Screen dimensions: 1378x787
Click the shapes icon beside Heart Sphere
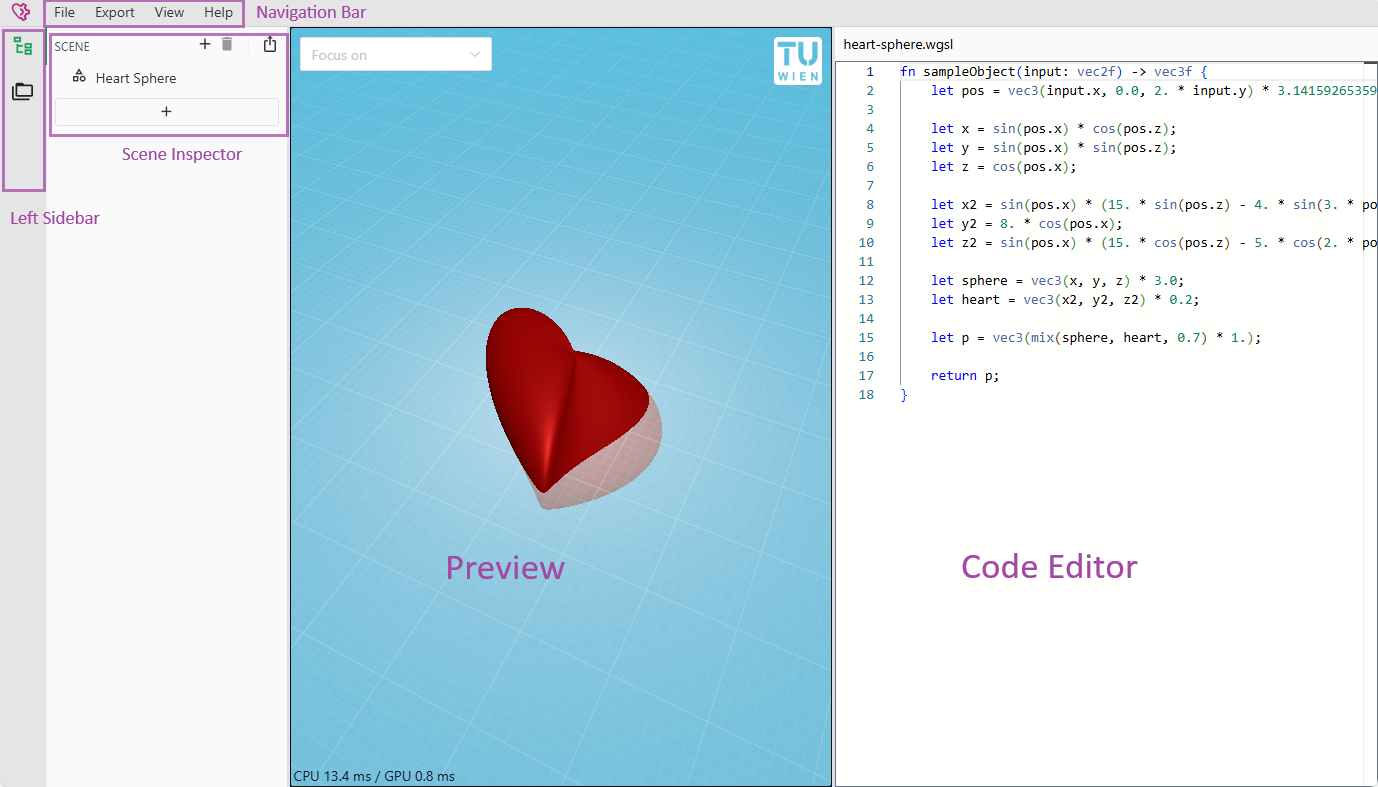coord(79,76)
